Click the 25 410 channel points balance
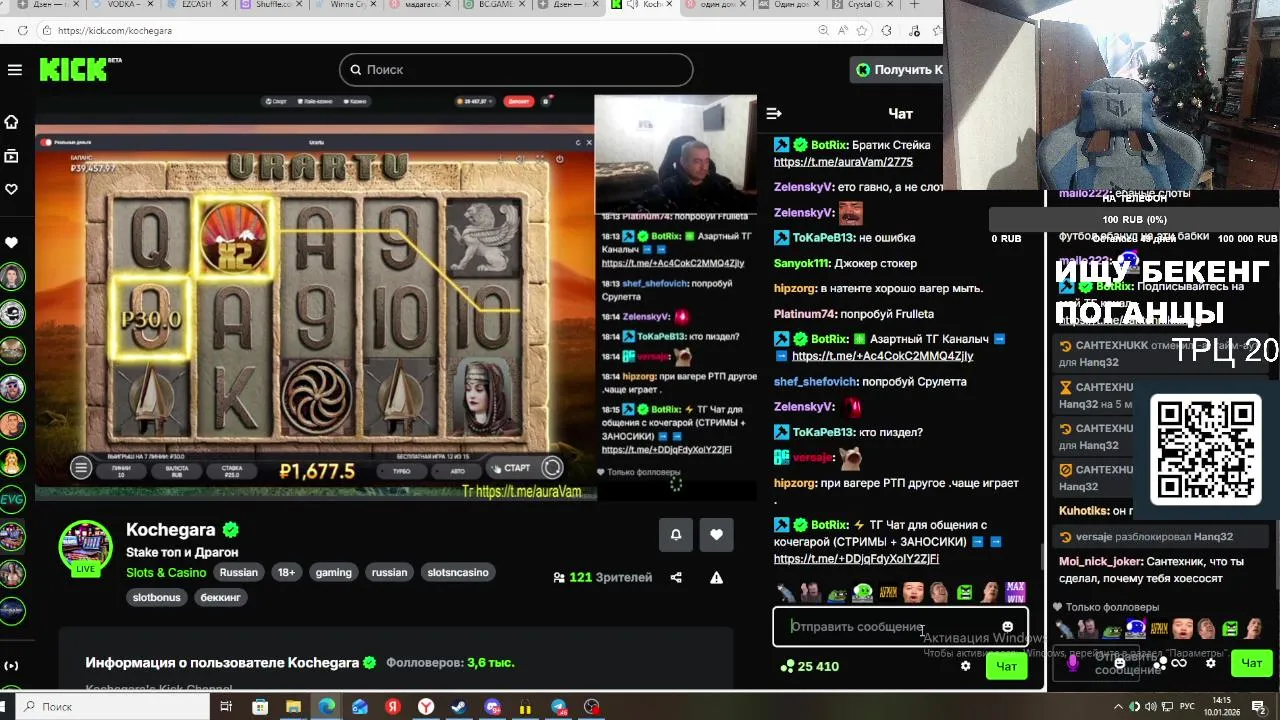1280x720 pixels. coord(810,666)
